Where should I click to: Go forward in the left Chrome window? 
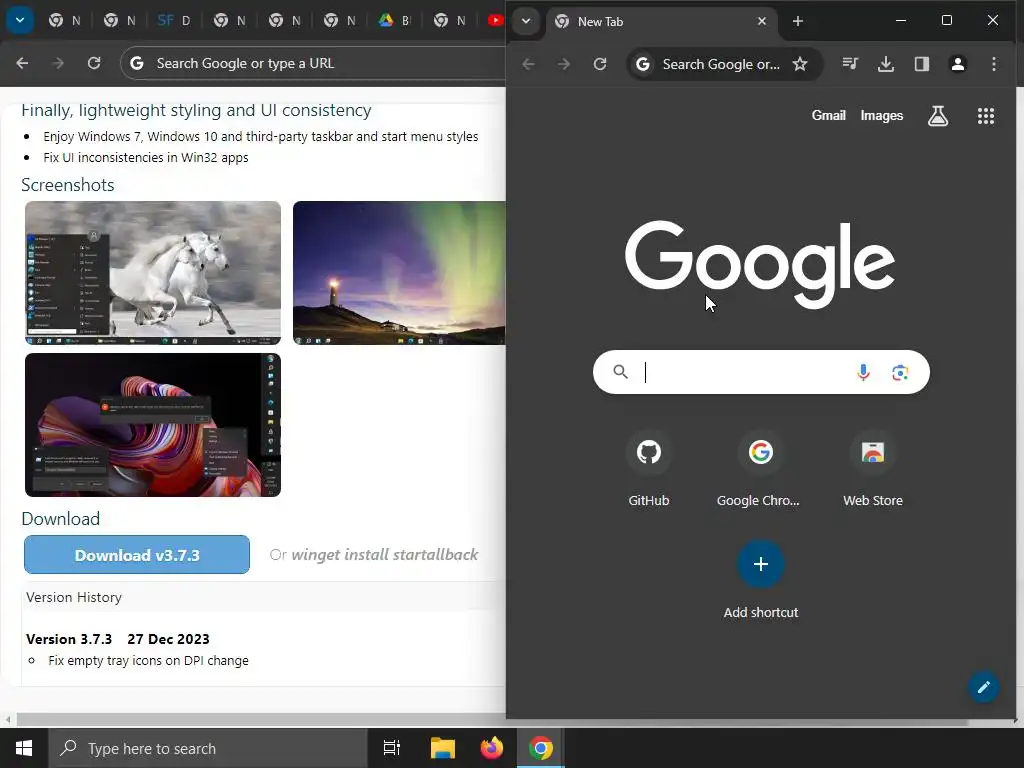click(x=58, y=63)
